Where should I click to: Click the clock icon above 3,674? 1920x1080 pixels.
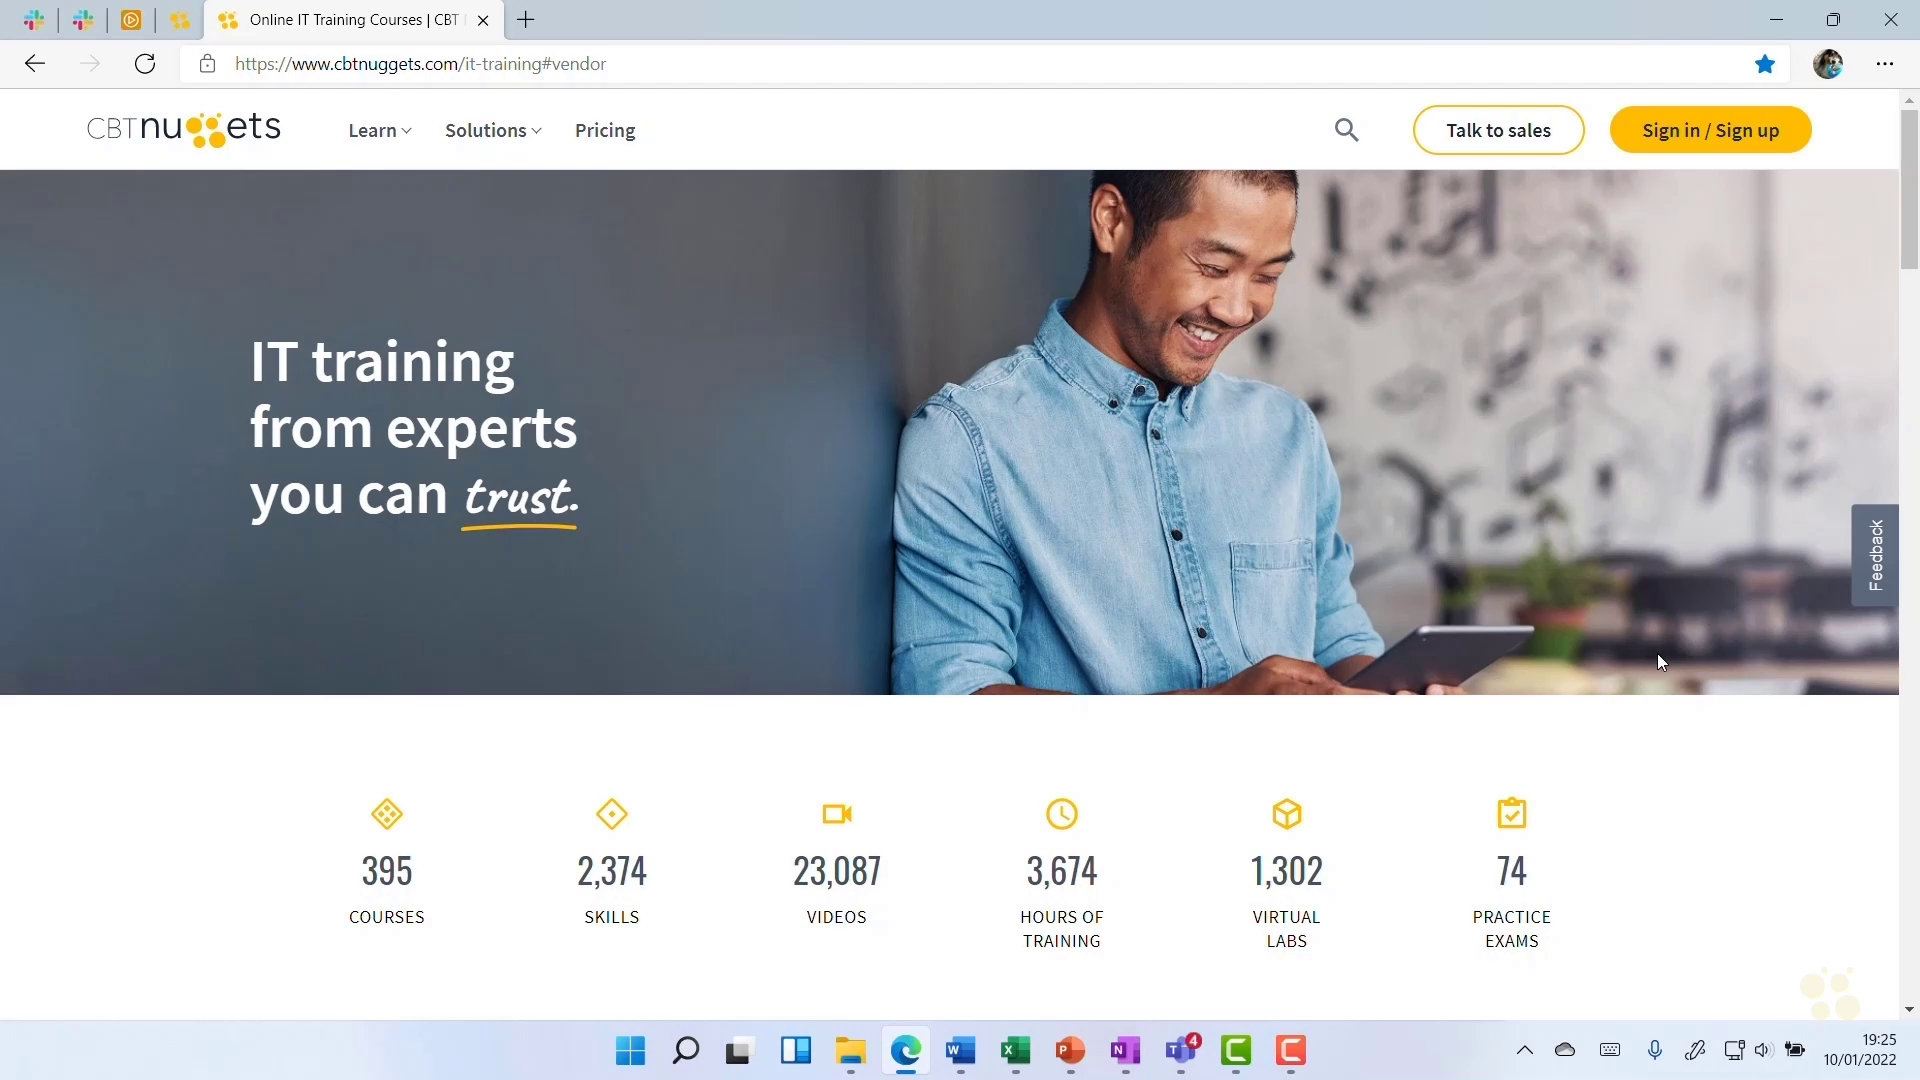click(1062, 814)
